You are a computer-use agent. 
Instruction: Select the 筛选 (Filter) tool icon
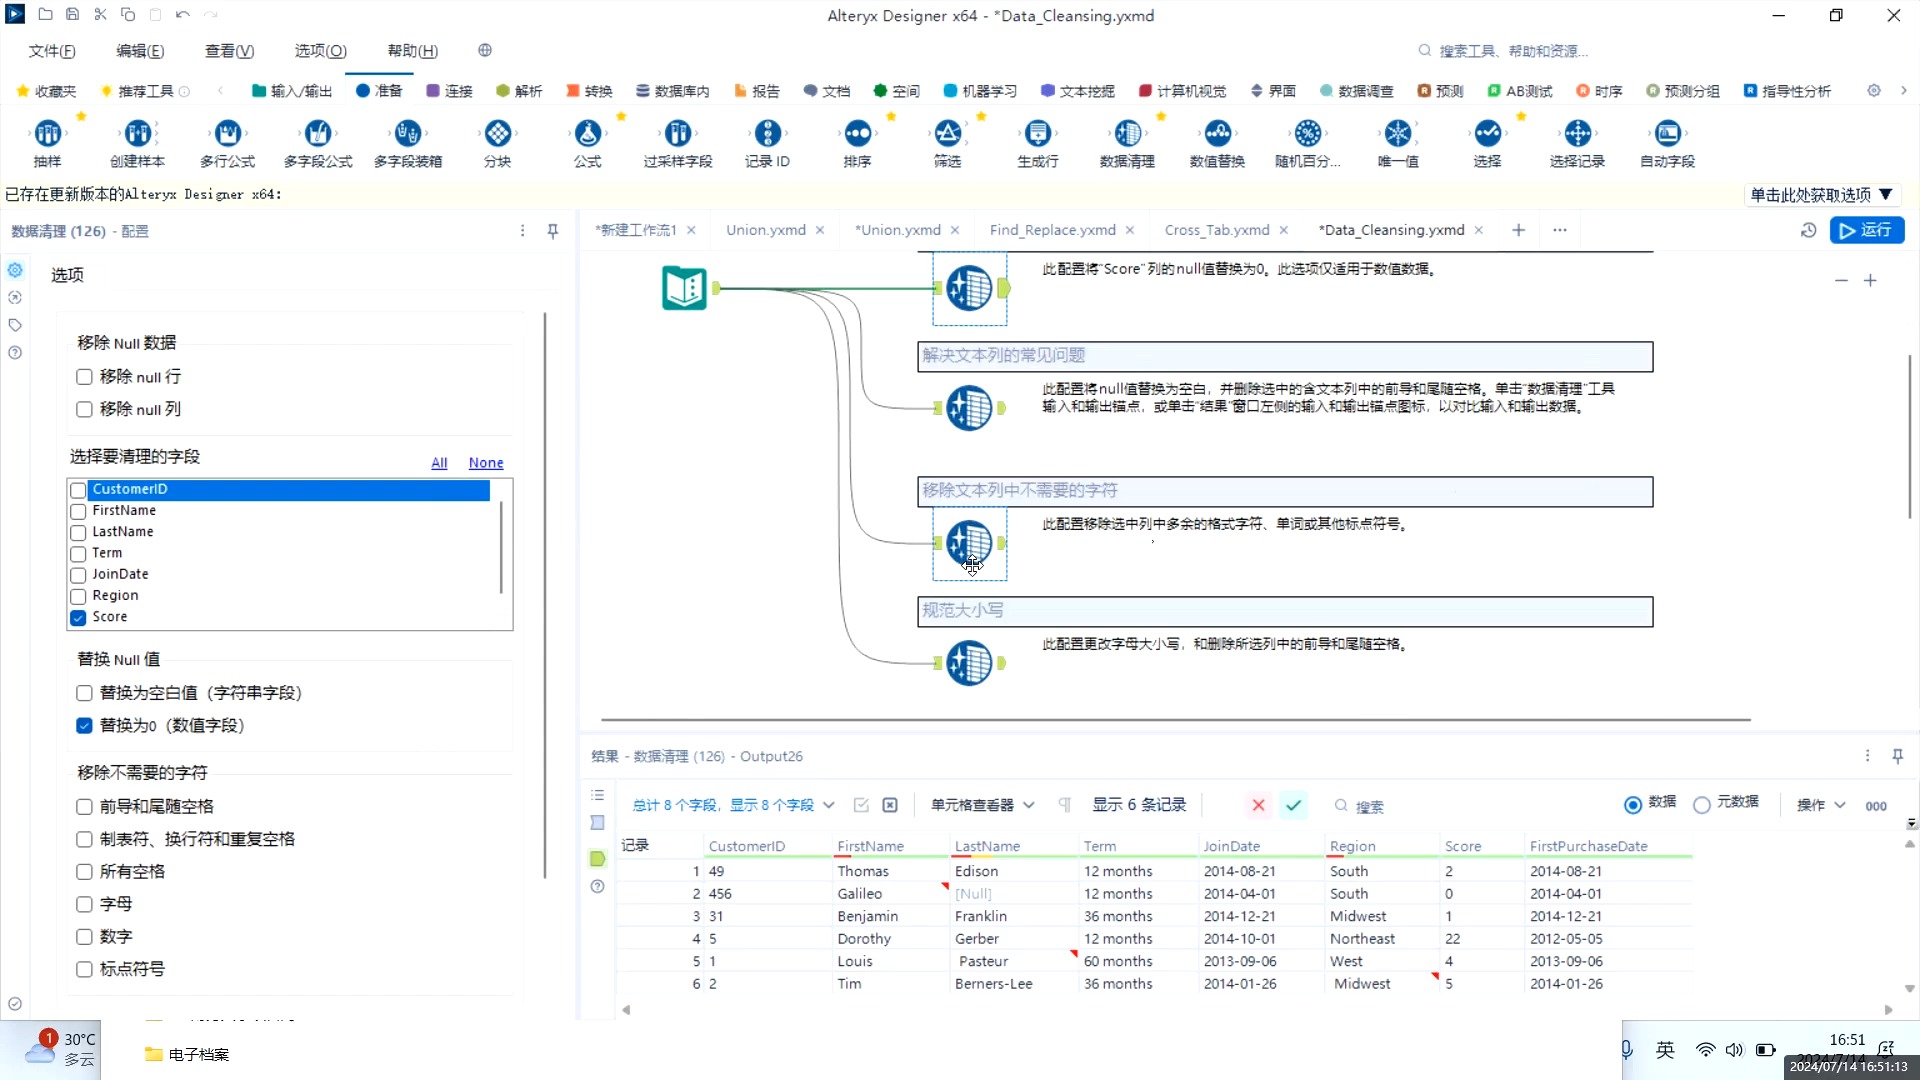point(947,133)
